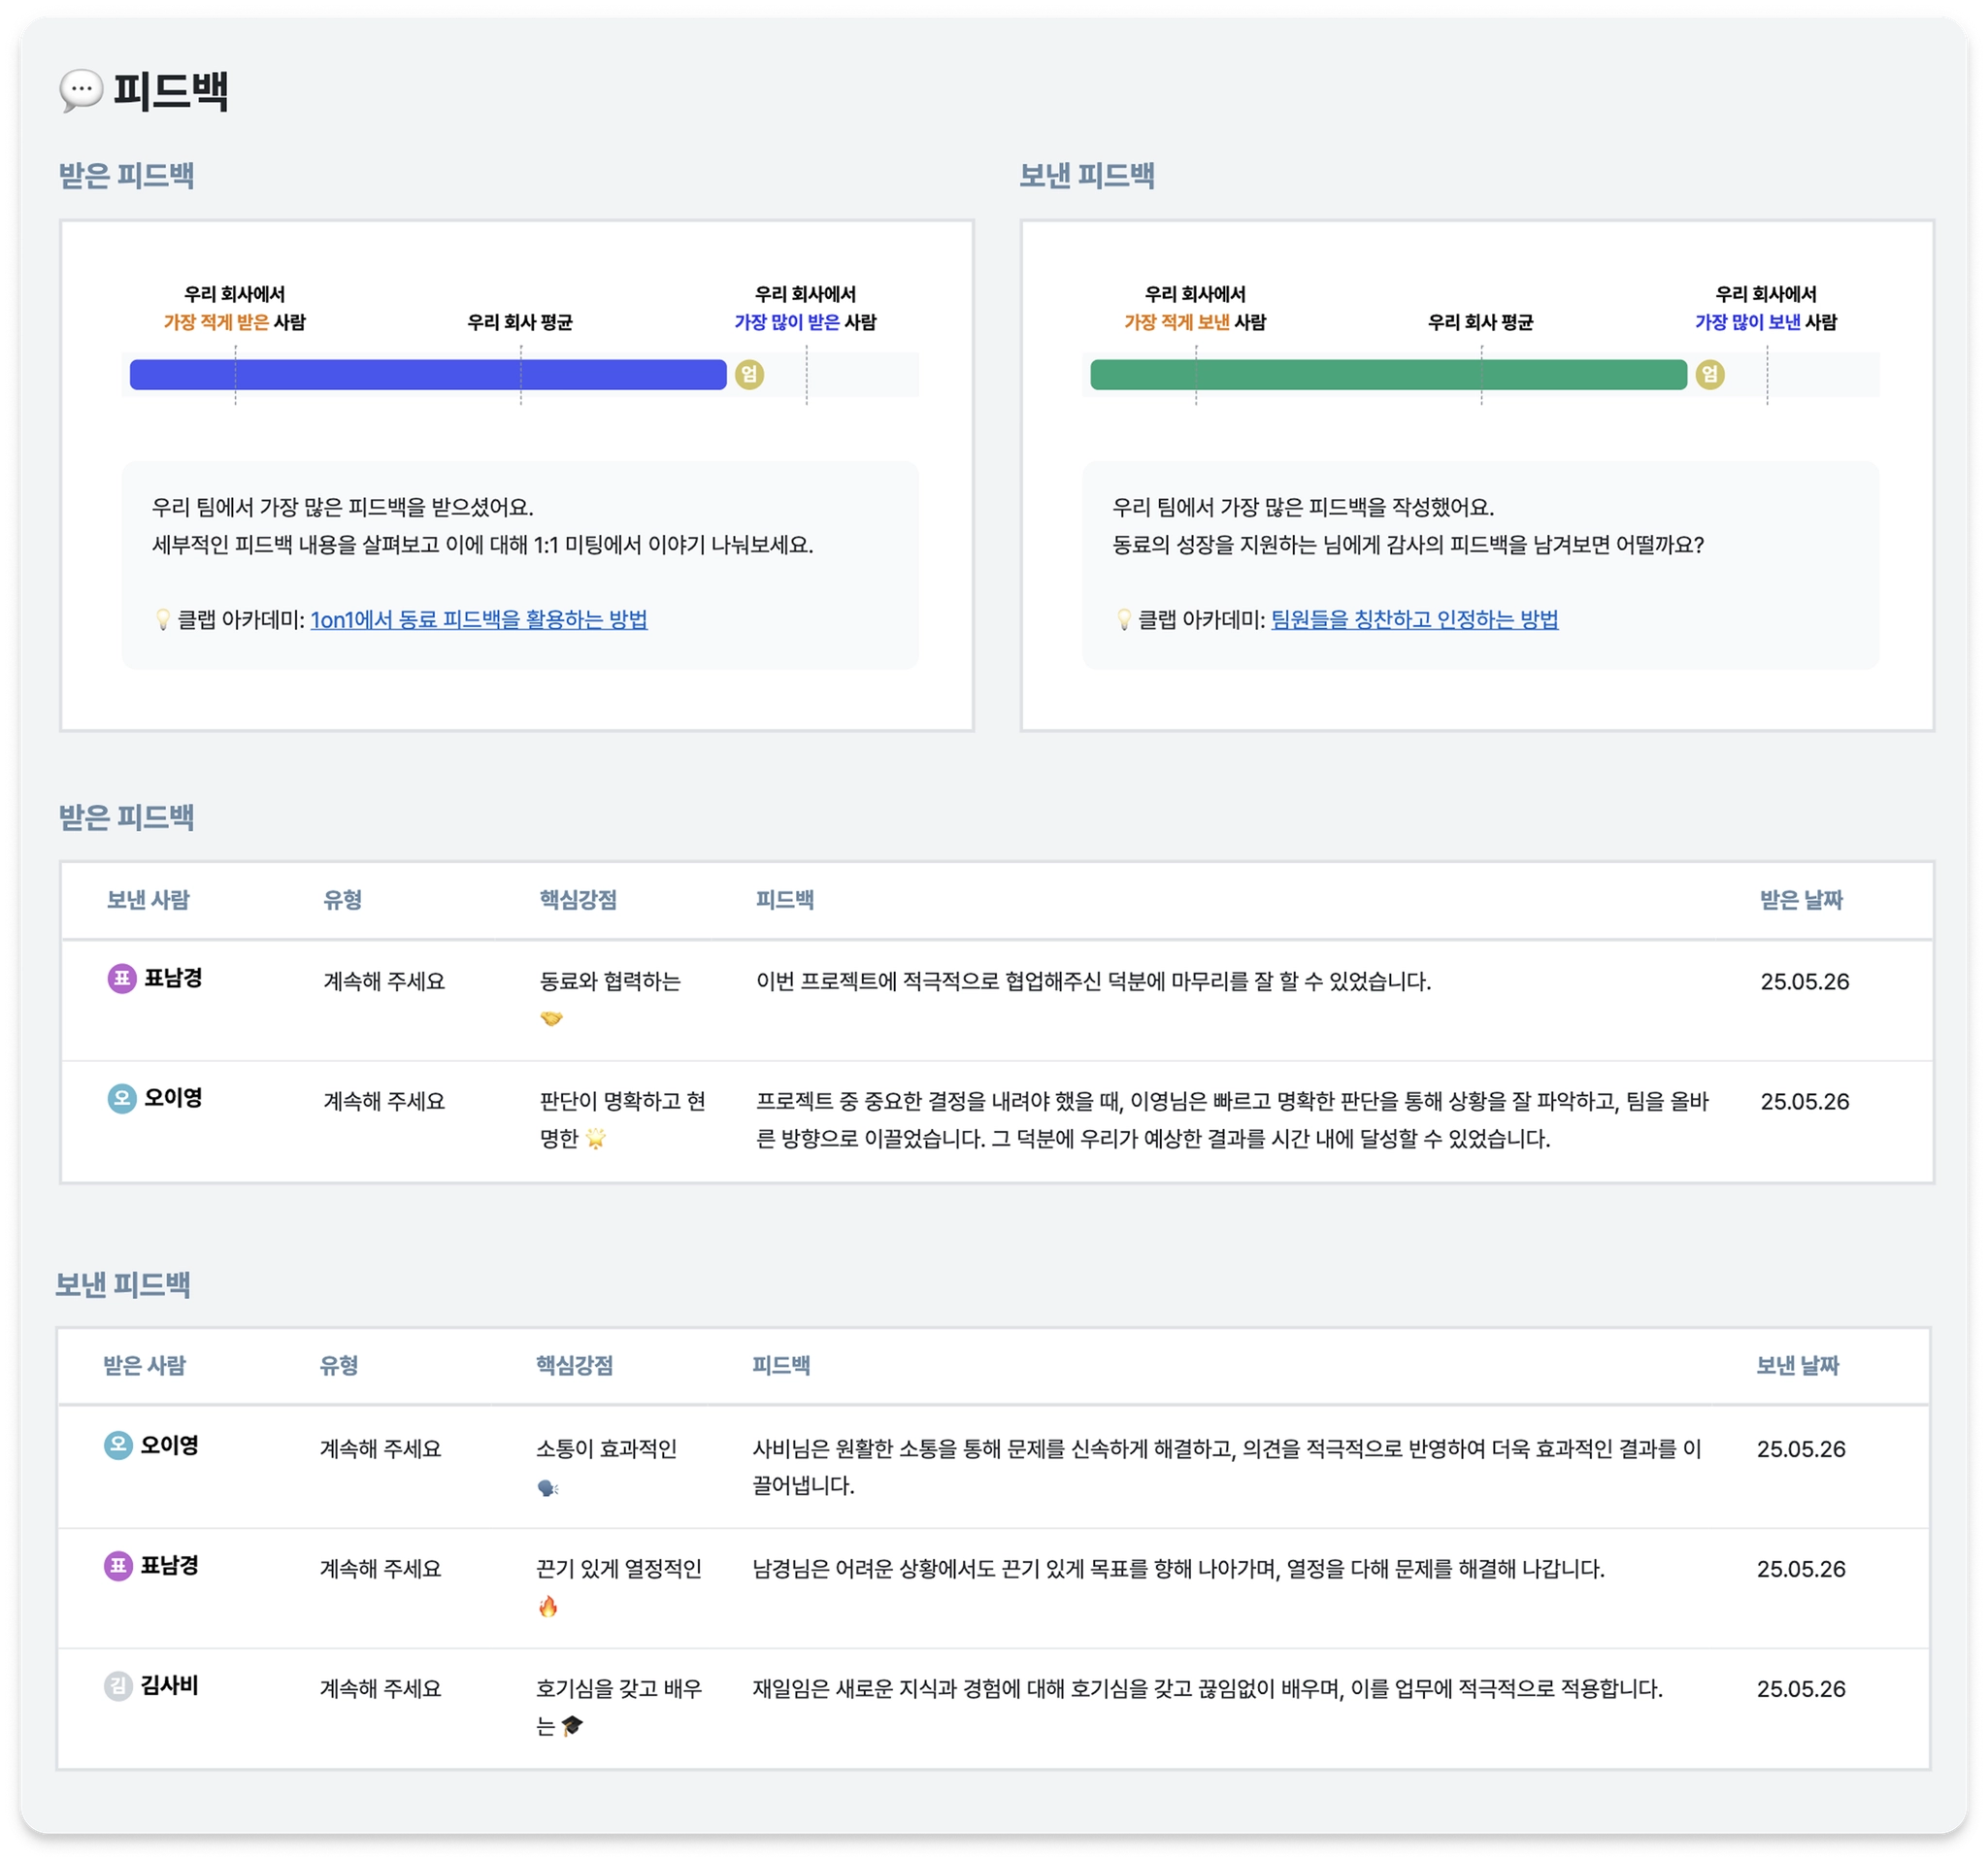Click the star emoji next to 명한
This screenshot has height=1861, width=1988.
click(596, 1138)
